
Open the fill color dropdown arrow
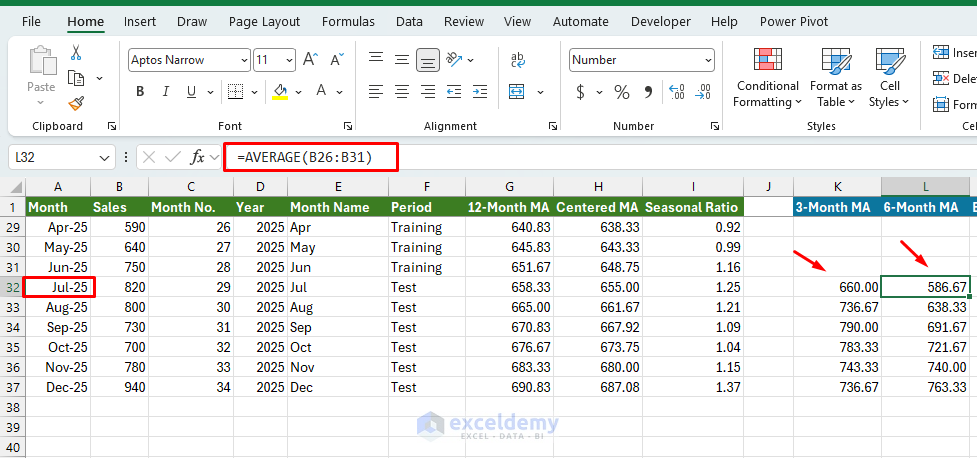tap(298, 92)
